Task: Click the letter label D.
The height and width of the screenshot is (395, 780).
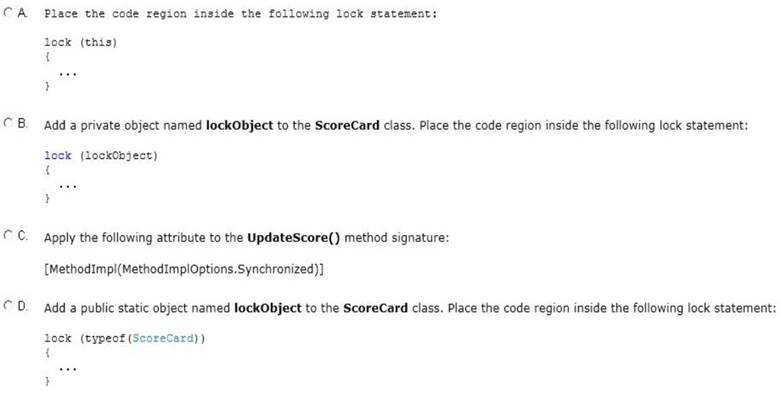Action: coord(22,305)
